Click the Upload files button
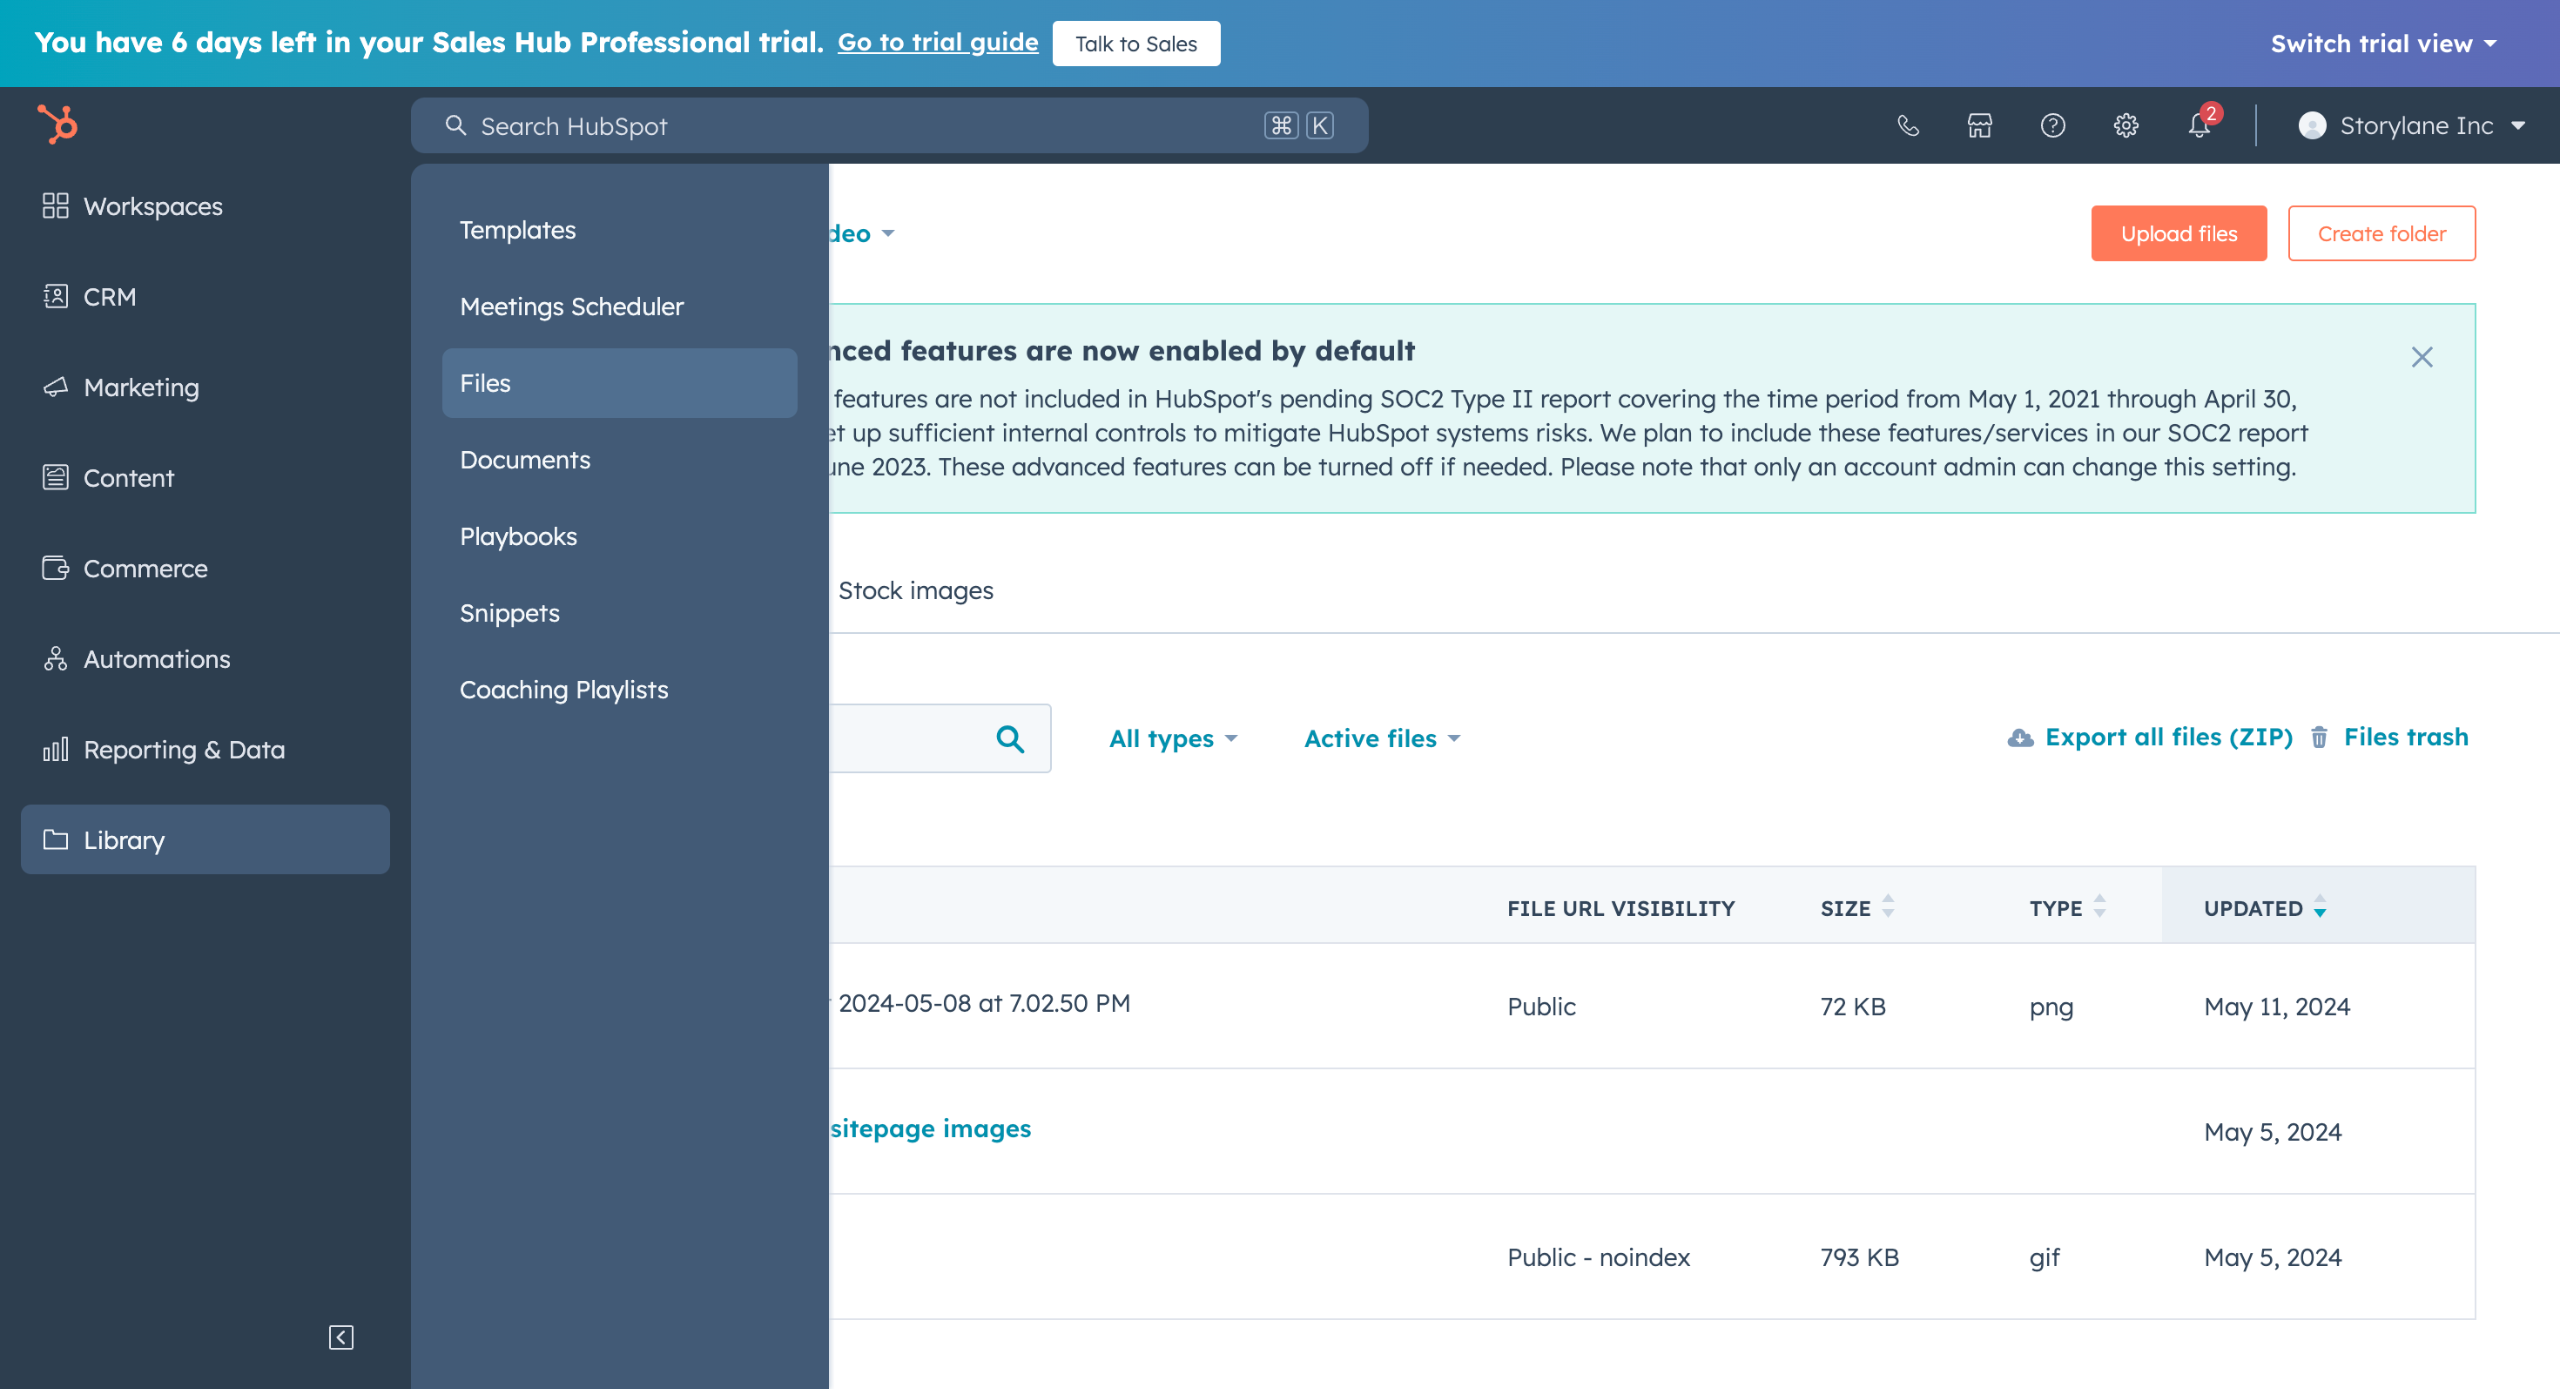Viewport: 2560px width, 1389px height. tap(2179, 234)
